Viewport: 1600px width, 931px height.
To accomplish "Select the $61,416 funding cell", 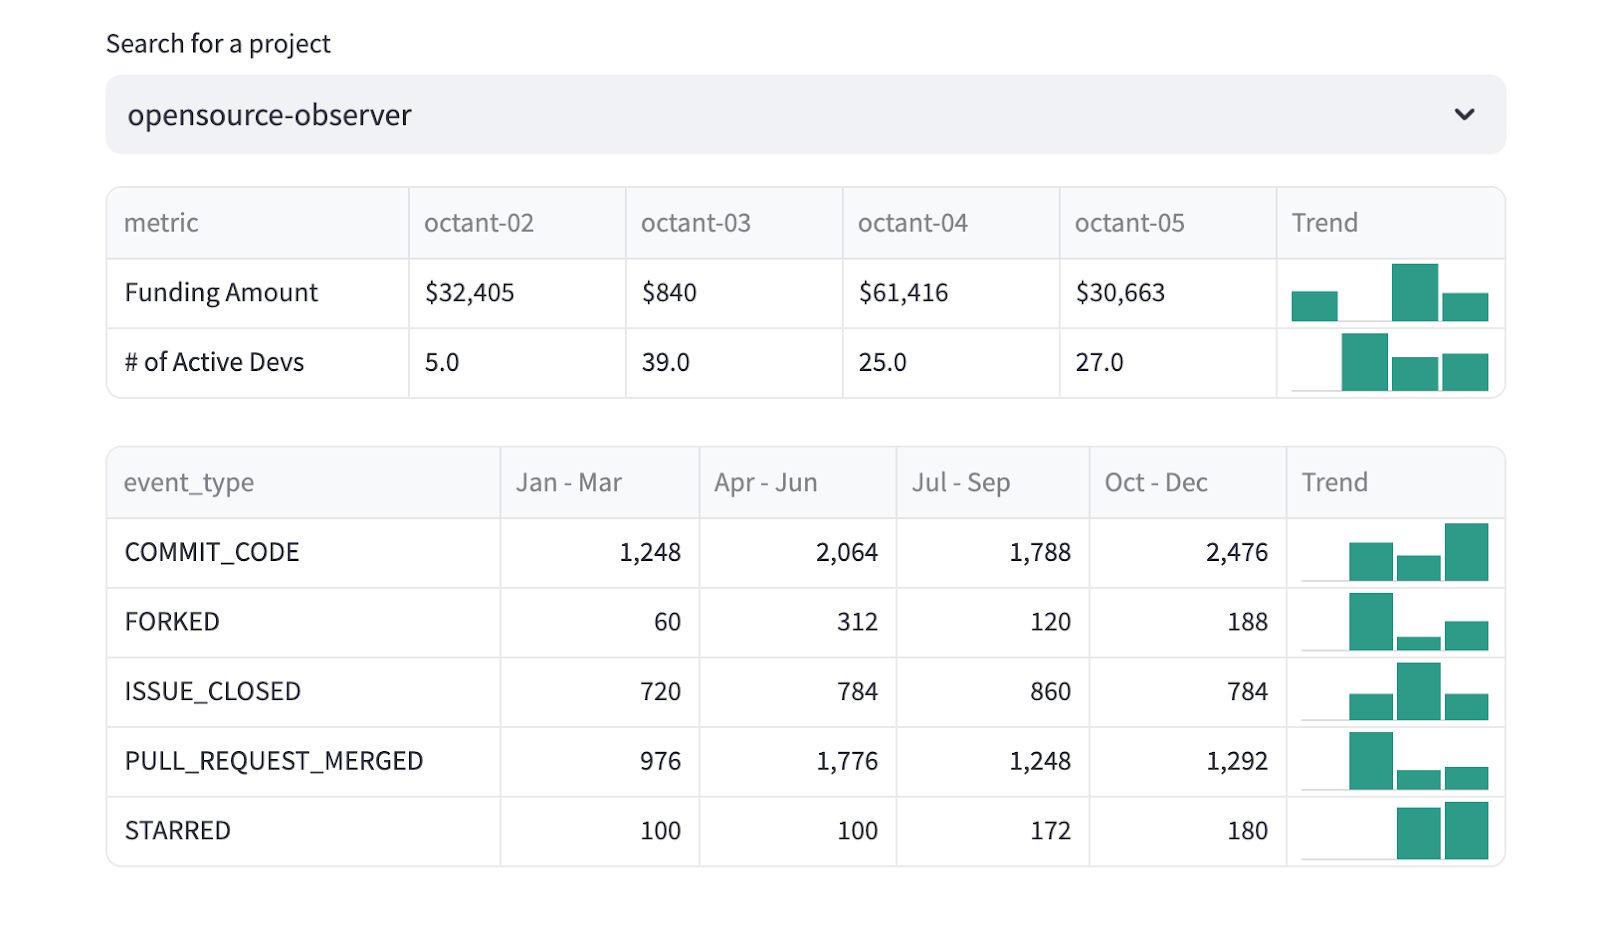I will pyautogui.click(x=903, y=293).
